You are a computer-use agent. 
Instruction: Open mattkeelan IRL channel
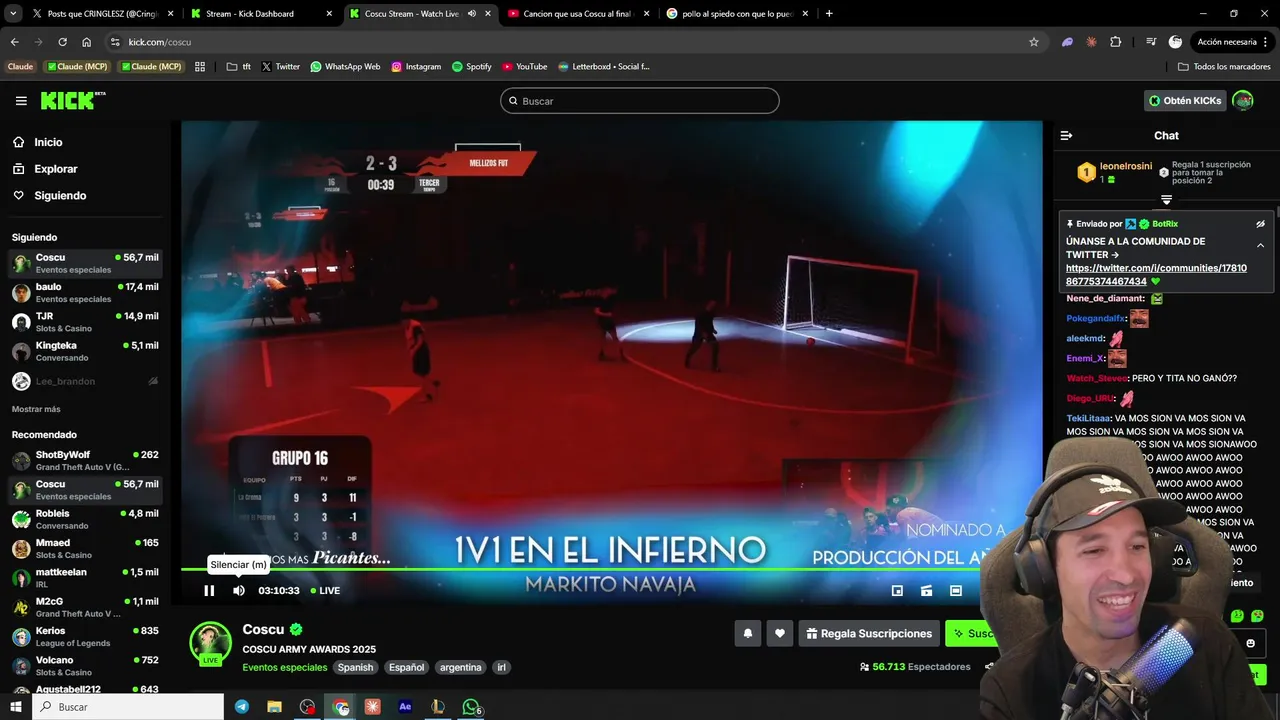pyautogui.click(x=85, y=578)
